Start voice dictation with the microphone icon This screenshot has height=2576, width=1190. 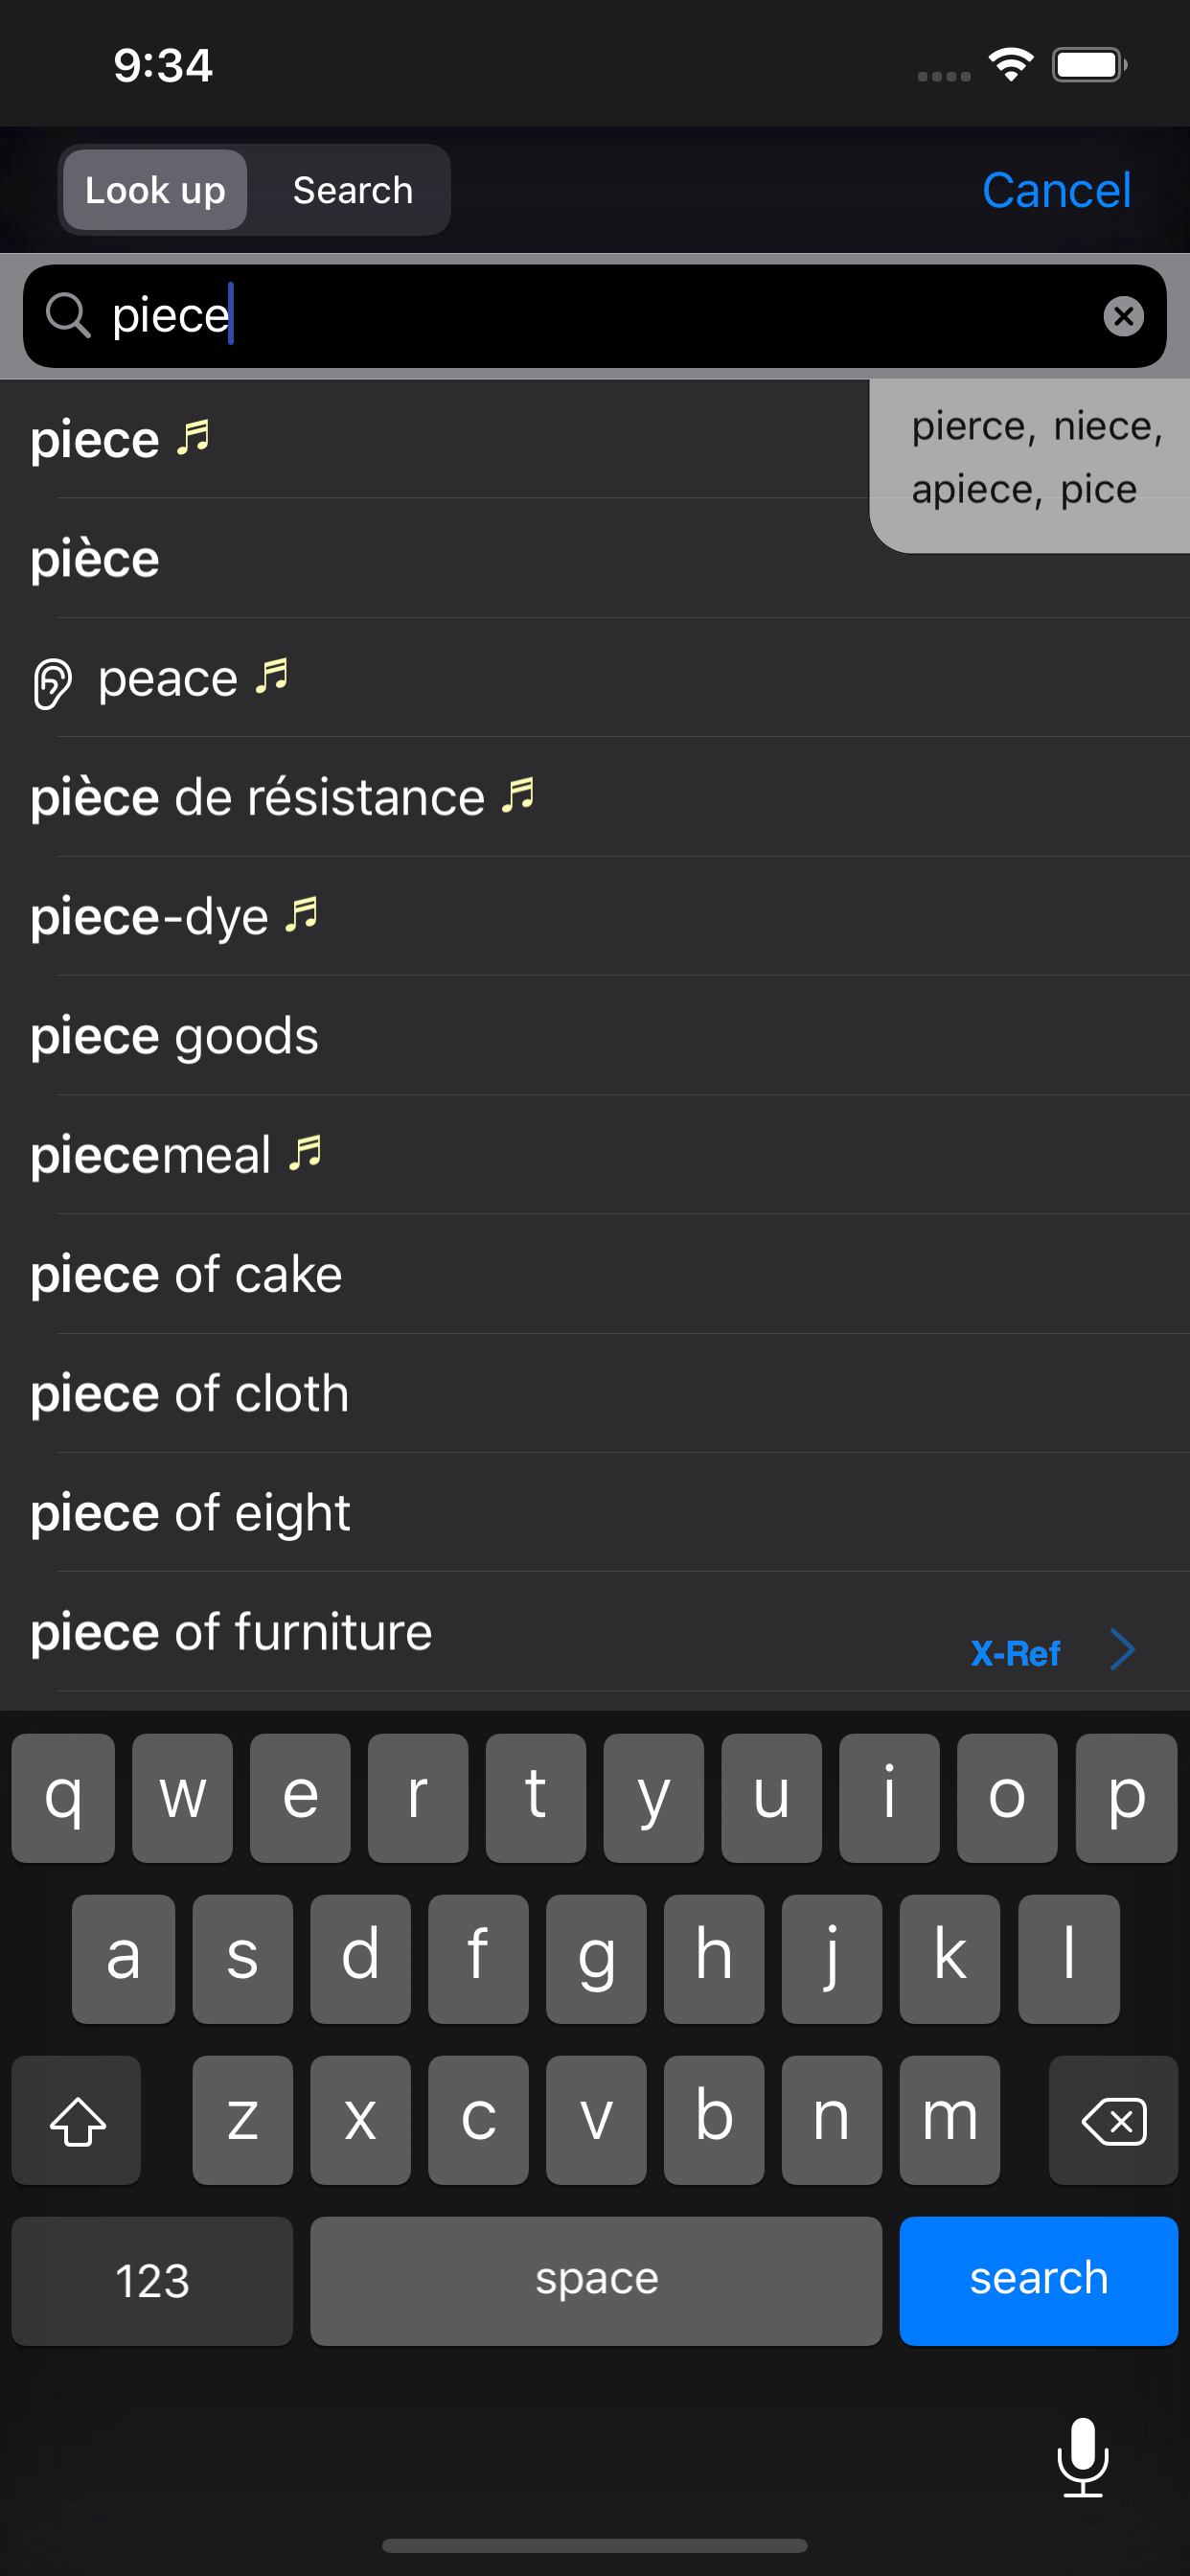pyautogui.click(x=1082, y=2457)
